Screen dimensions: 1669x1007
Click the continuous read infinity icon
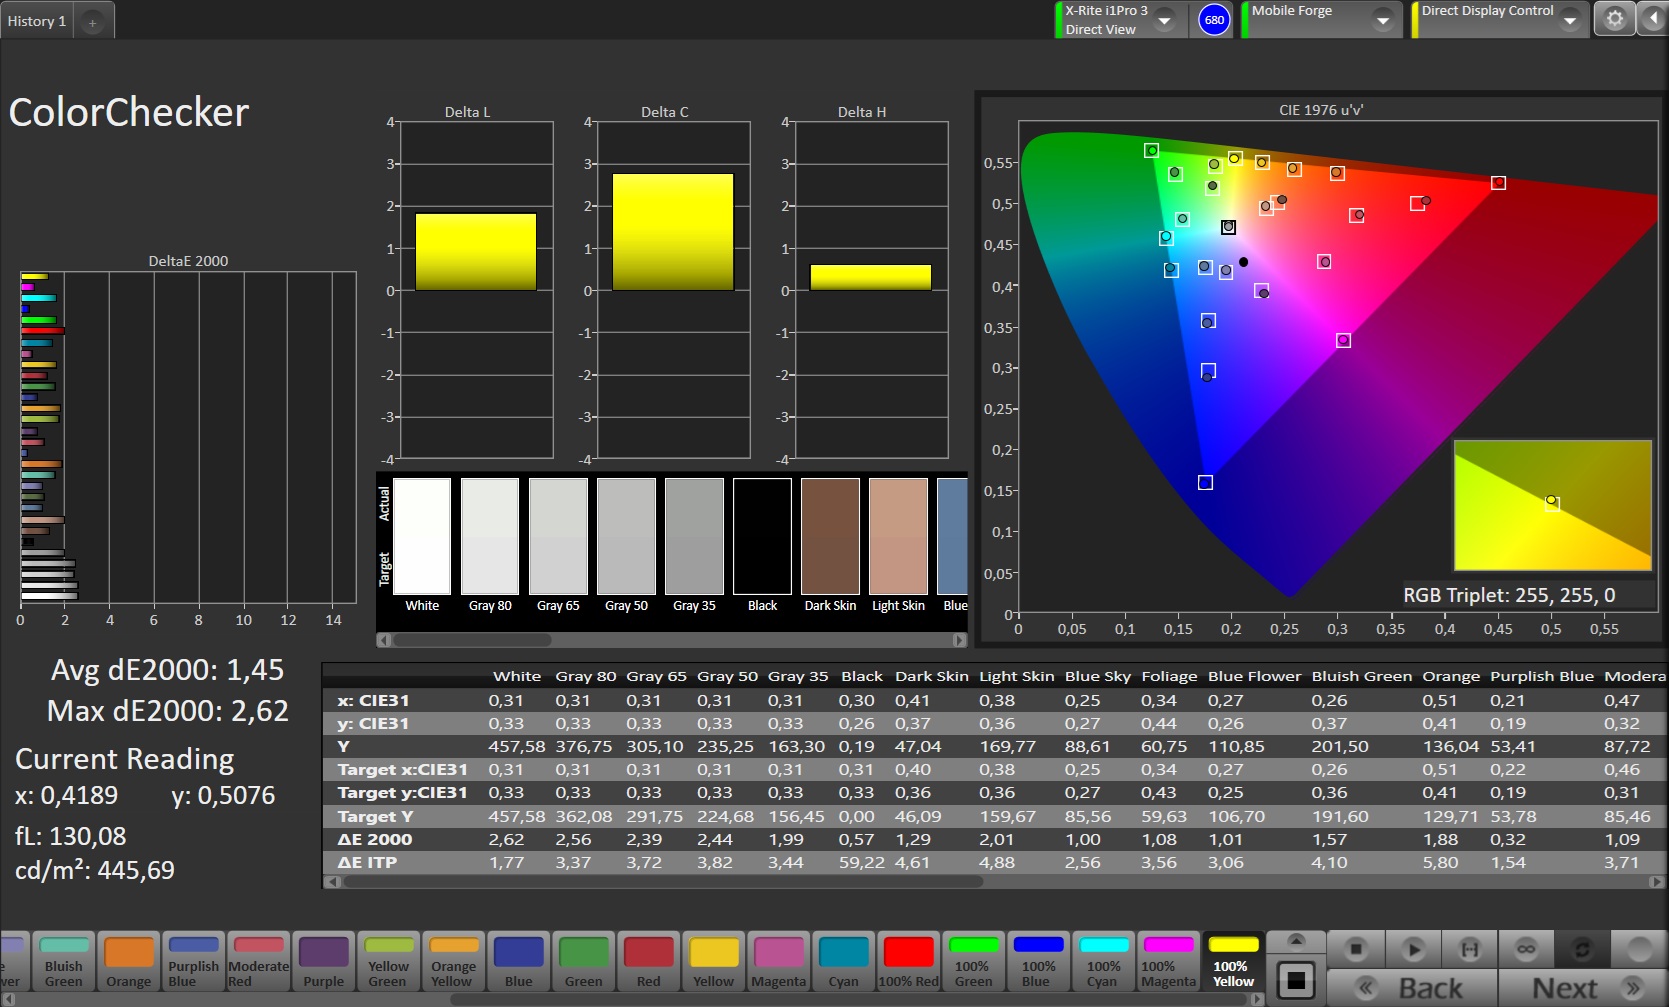pyautogui.click(x=1526, y=948)
